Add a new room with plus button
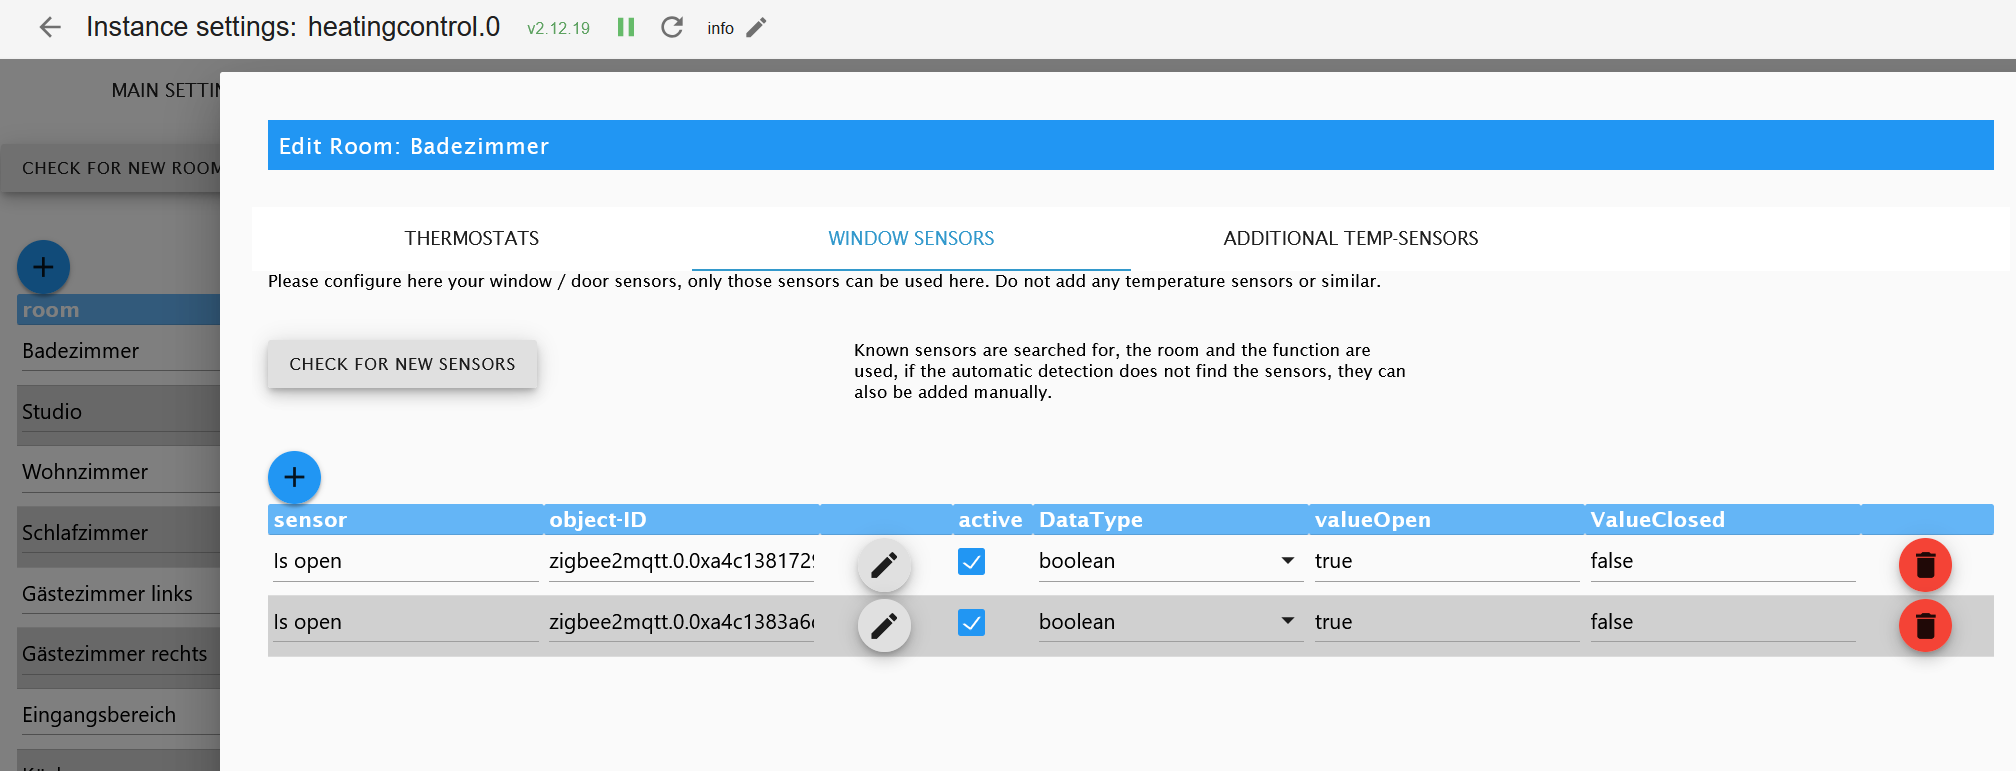Image resolution: width=2016 pixels, height=771 pixels. click(x=43, y=267)
